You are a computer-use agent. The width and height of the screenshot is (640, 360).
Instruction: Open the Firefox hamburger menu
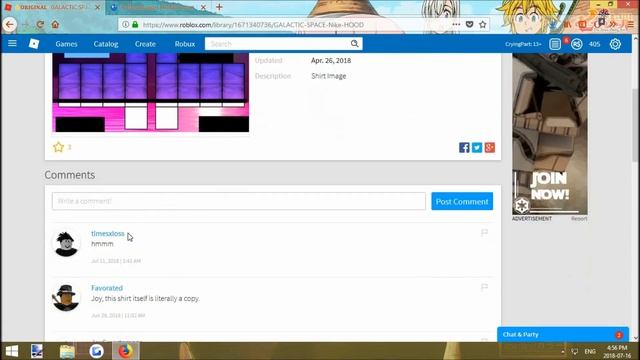[x=630, y=24]
